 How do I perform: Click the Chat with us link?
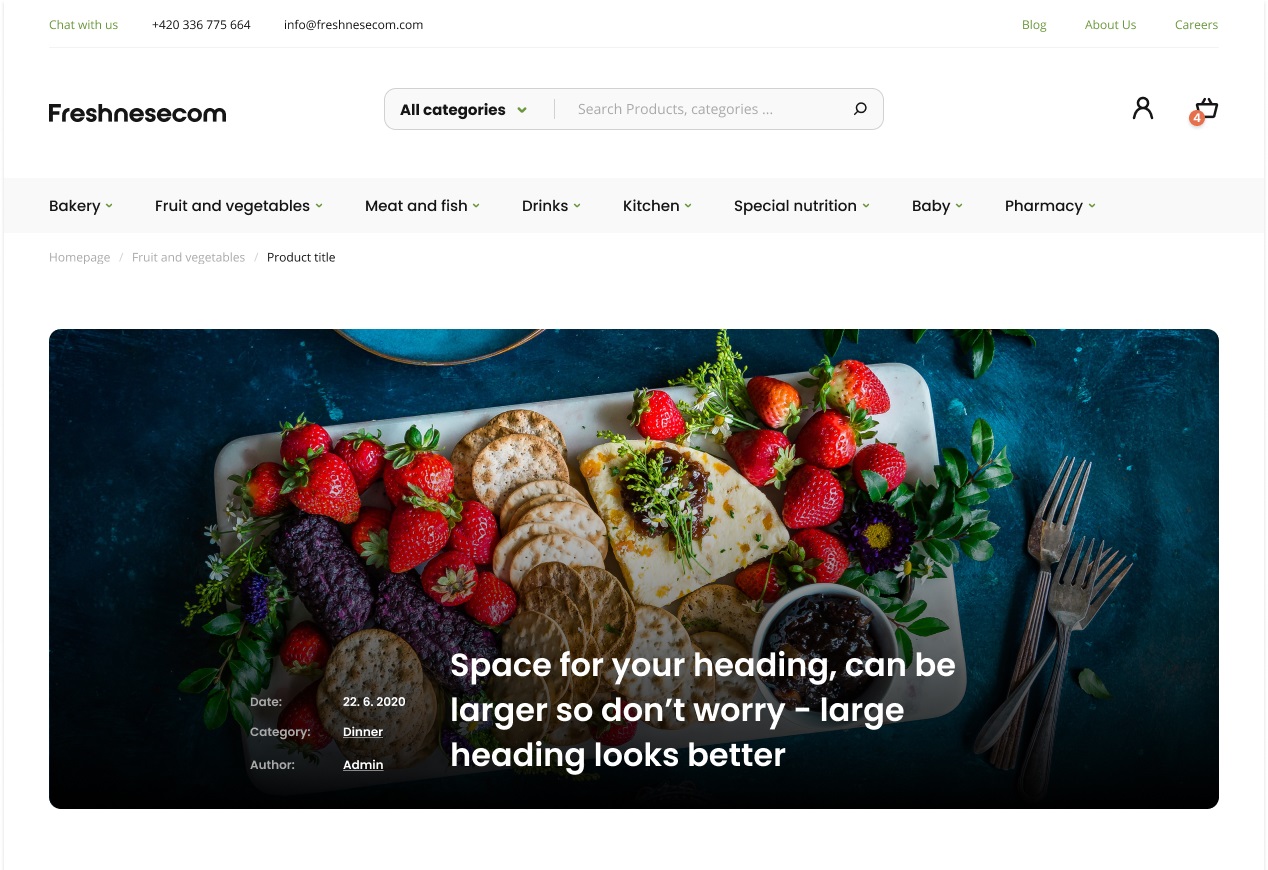coord(83,25)
